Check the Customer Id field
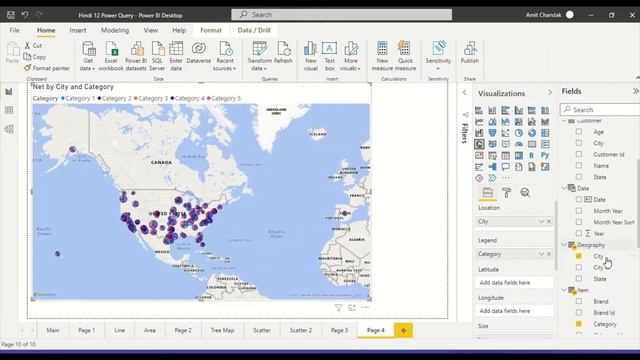 pos(579,154)
